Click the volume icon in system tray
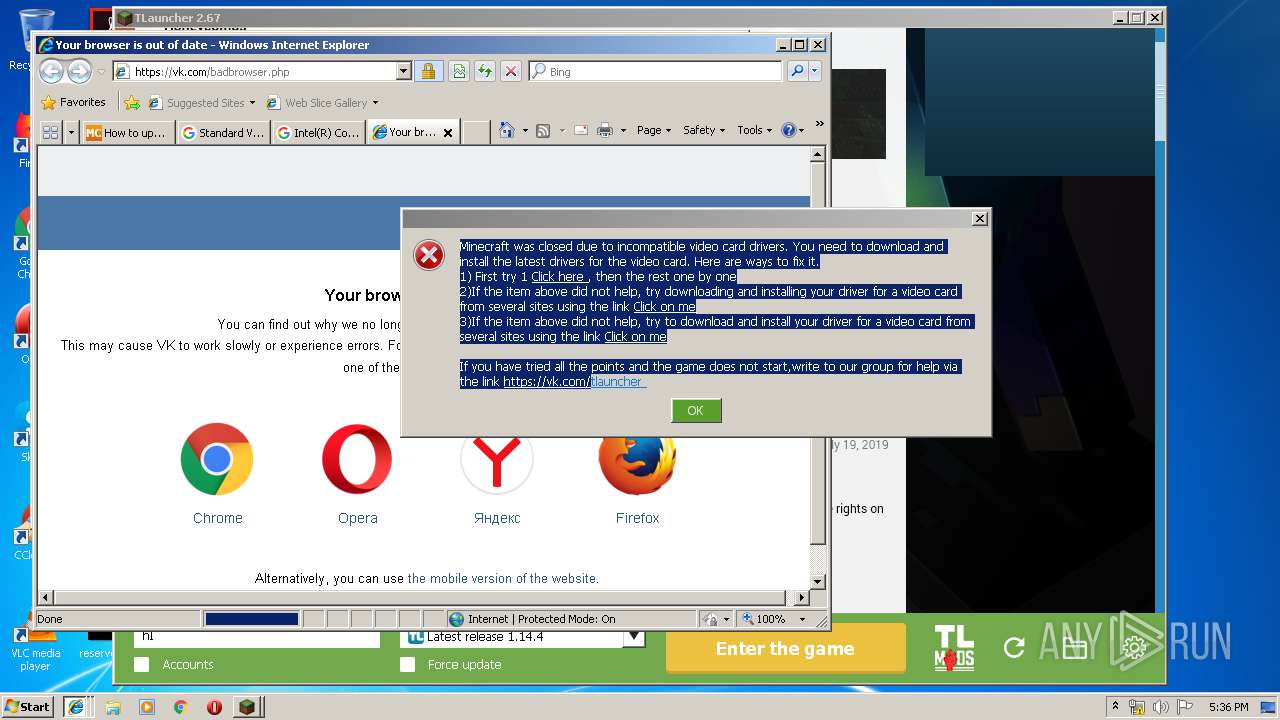This screenshot has width=1280, height=720. pyautogui.click(x=1159, y=706)
